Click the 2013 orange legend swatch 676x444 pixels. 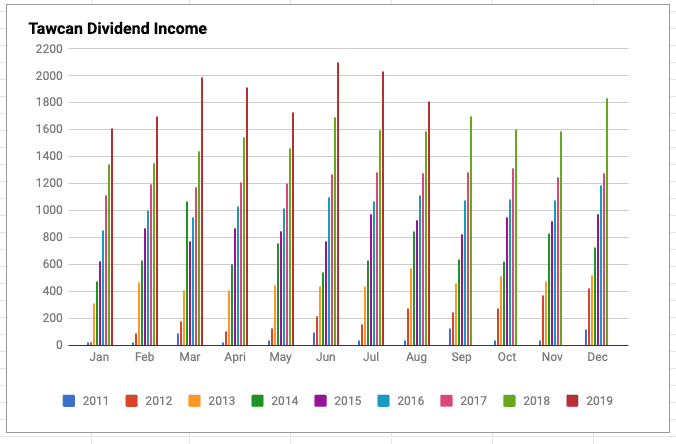click(x=194, y=401)
